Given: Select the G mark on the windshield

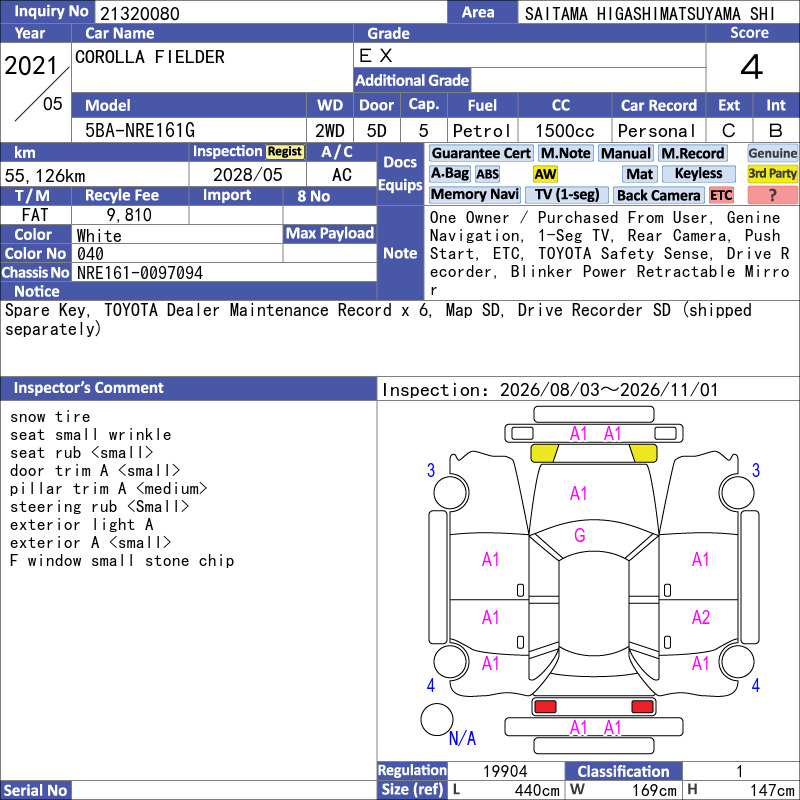Looking at the screenshot, I should coord(580,535).
